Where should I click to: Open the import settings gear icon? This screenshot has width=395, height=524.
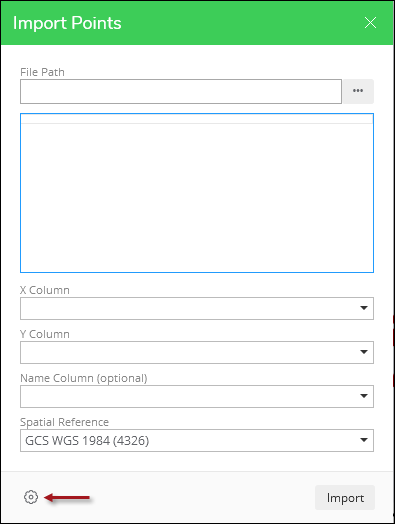click(31, 497)
